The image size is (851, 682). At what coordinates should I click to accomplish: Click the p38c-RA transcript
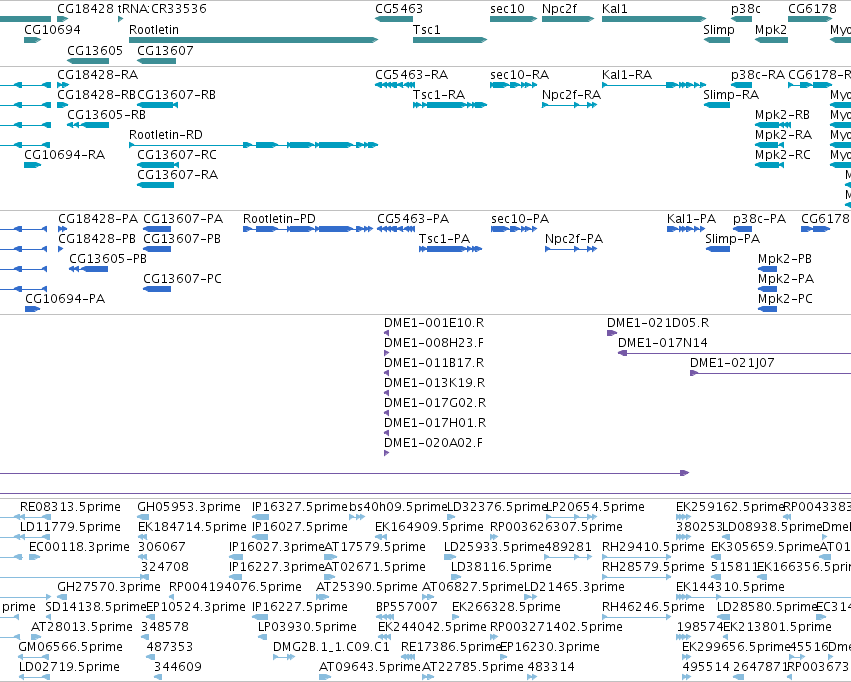coord(741,85)
